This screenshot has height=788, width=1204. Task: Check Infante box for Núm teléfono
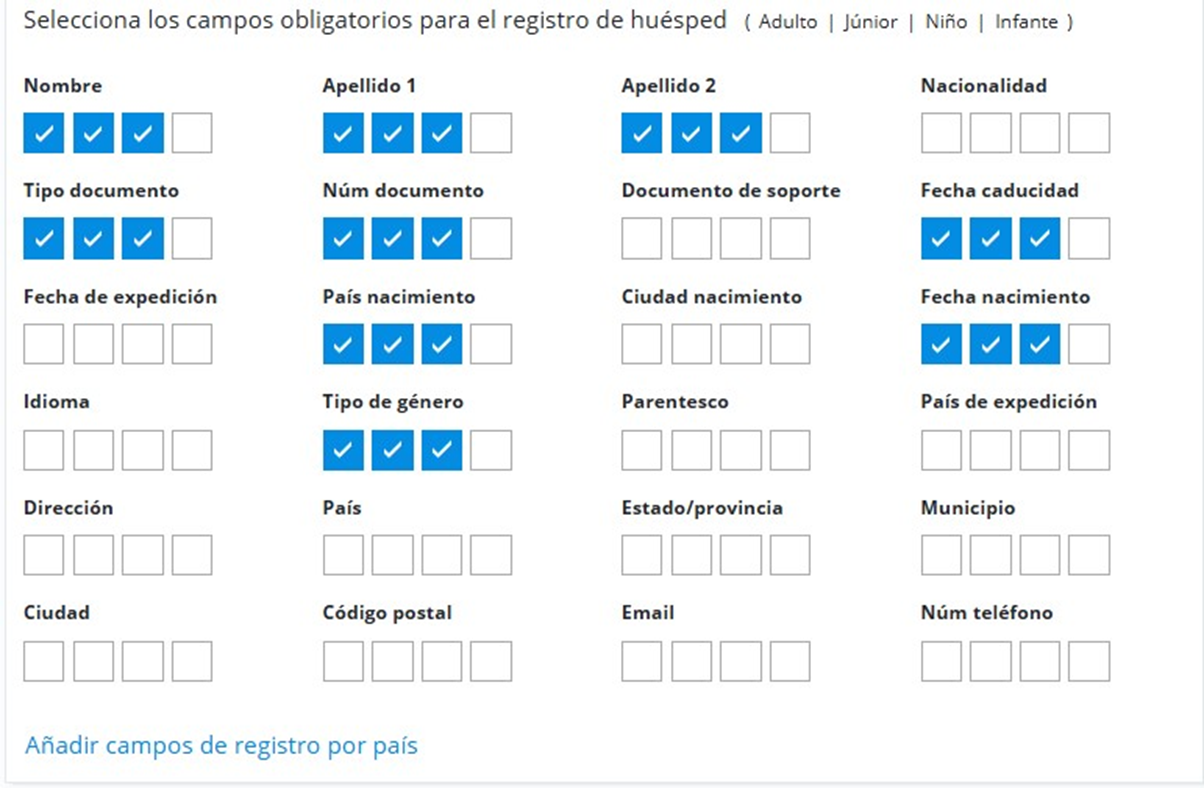pos(1089,661)
